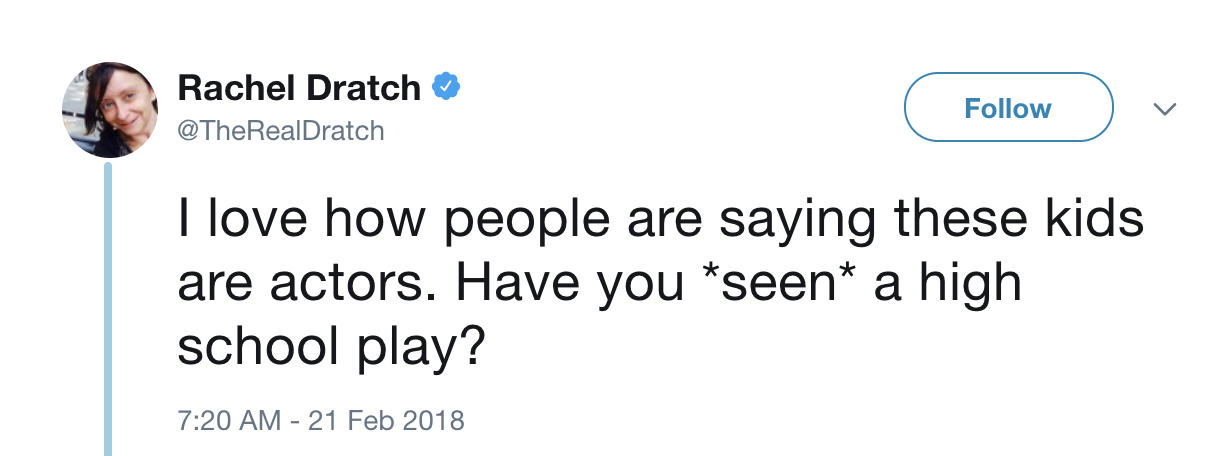Click the @TheRealDratch handle
Screen dimensions: 1232x456
281,130
